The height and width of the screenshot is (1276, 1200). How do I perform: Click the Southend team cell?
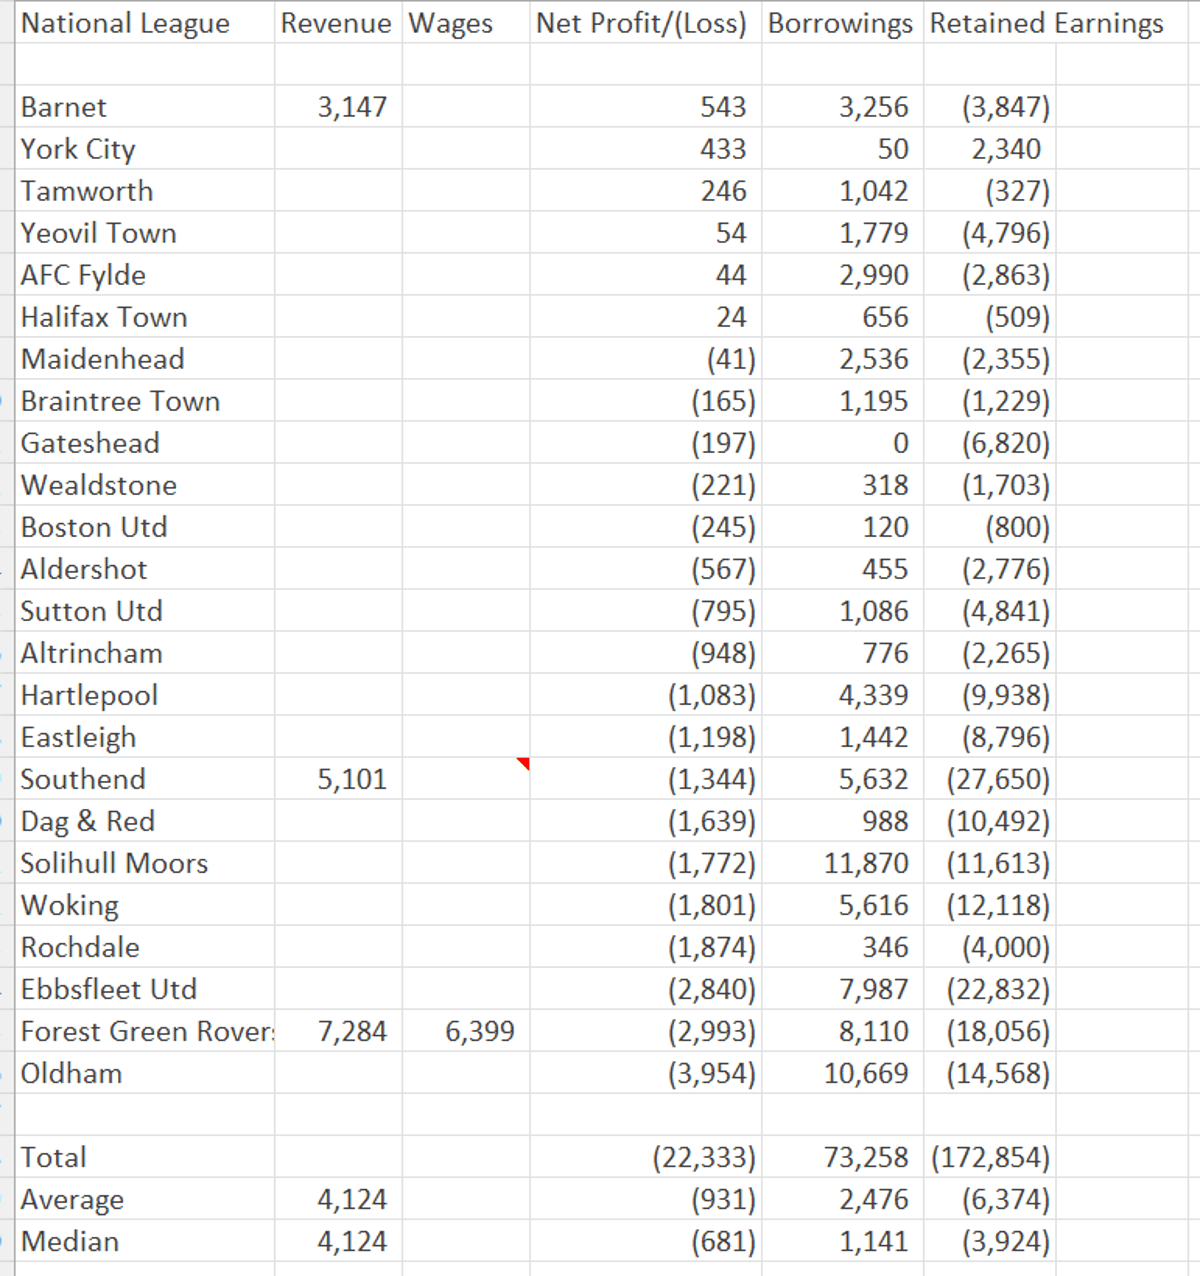pos(146,778)
